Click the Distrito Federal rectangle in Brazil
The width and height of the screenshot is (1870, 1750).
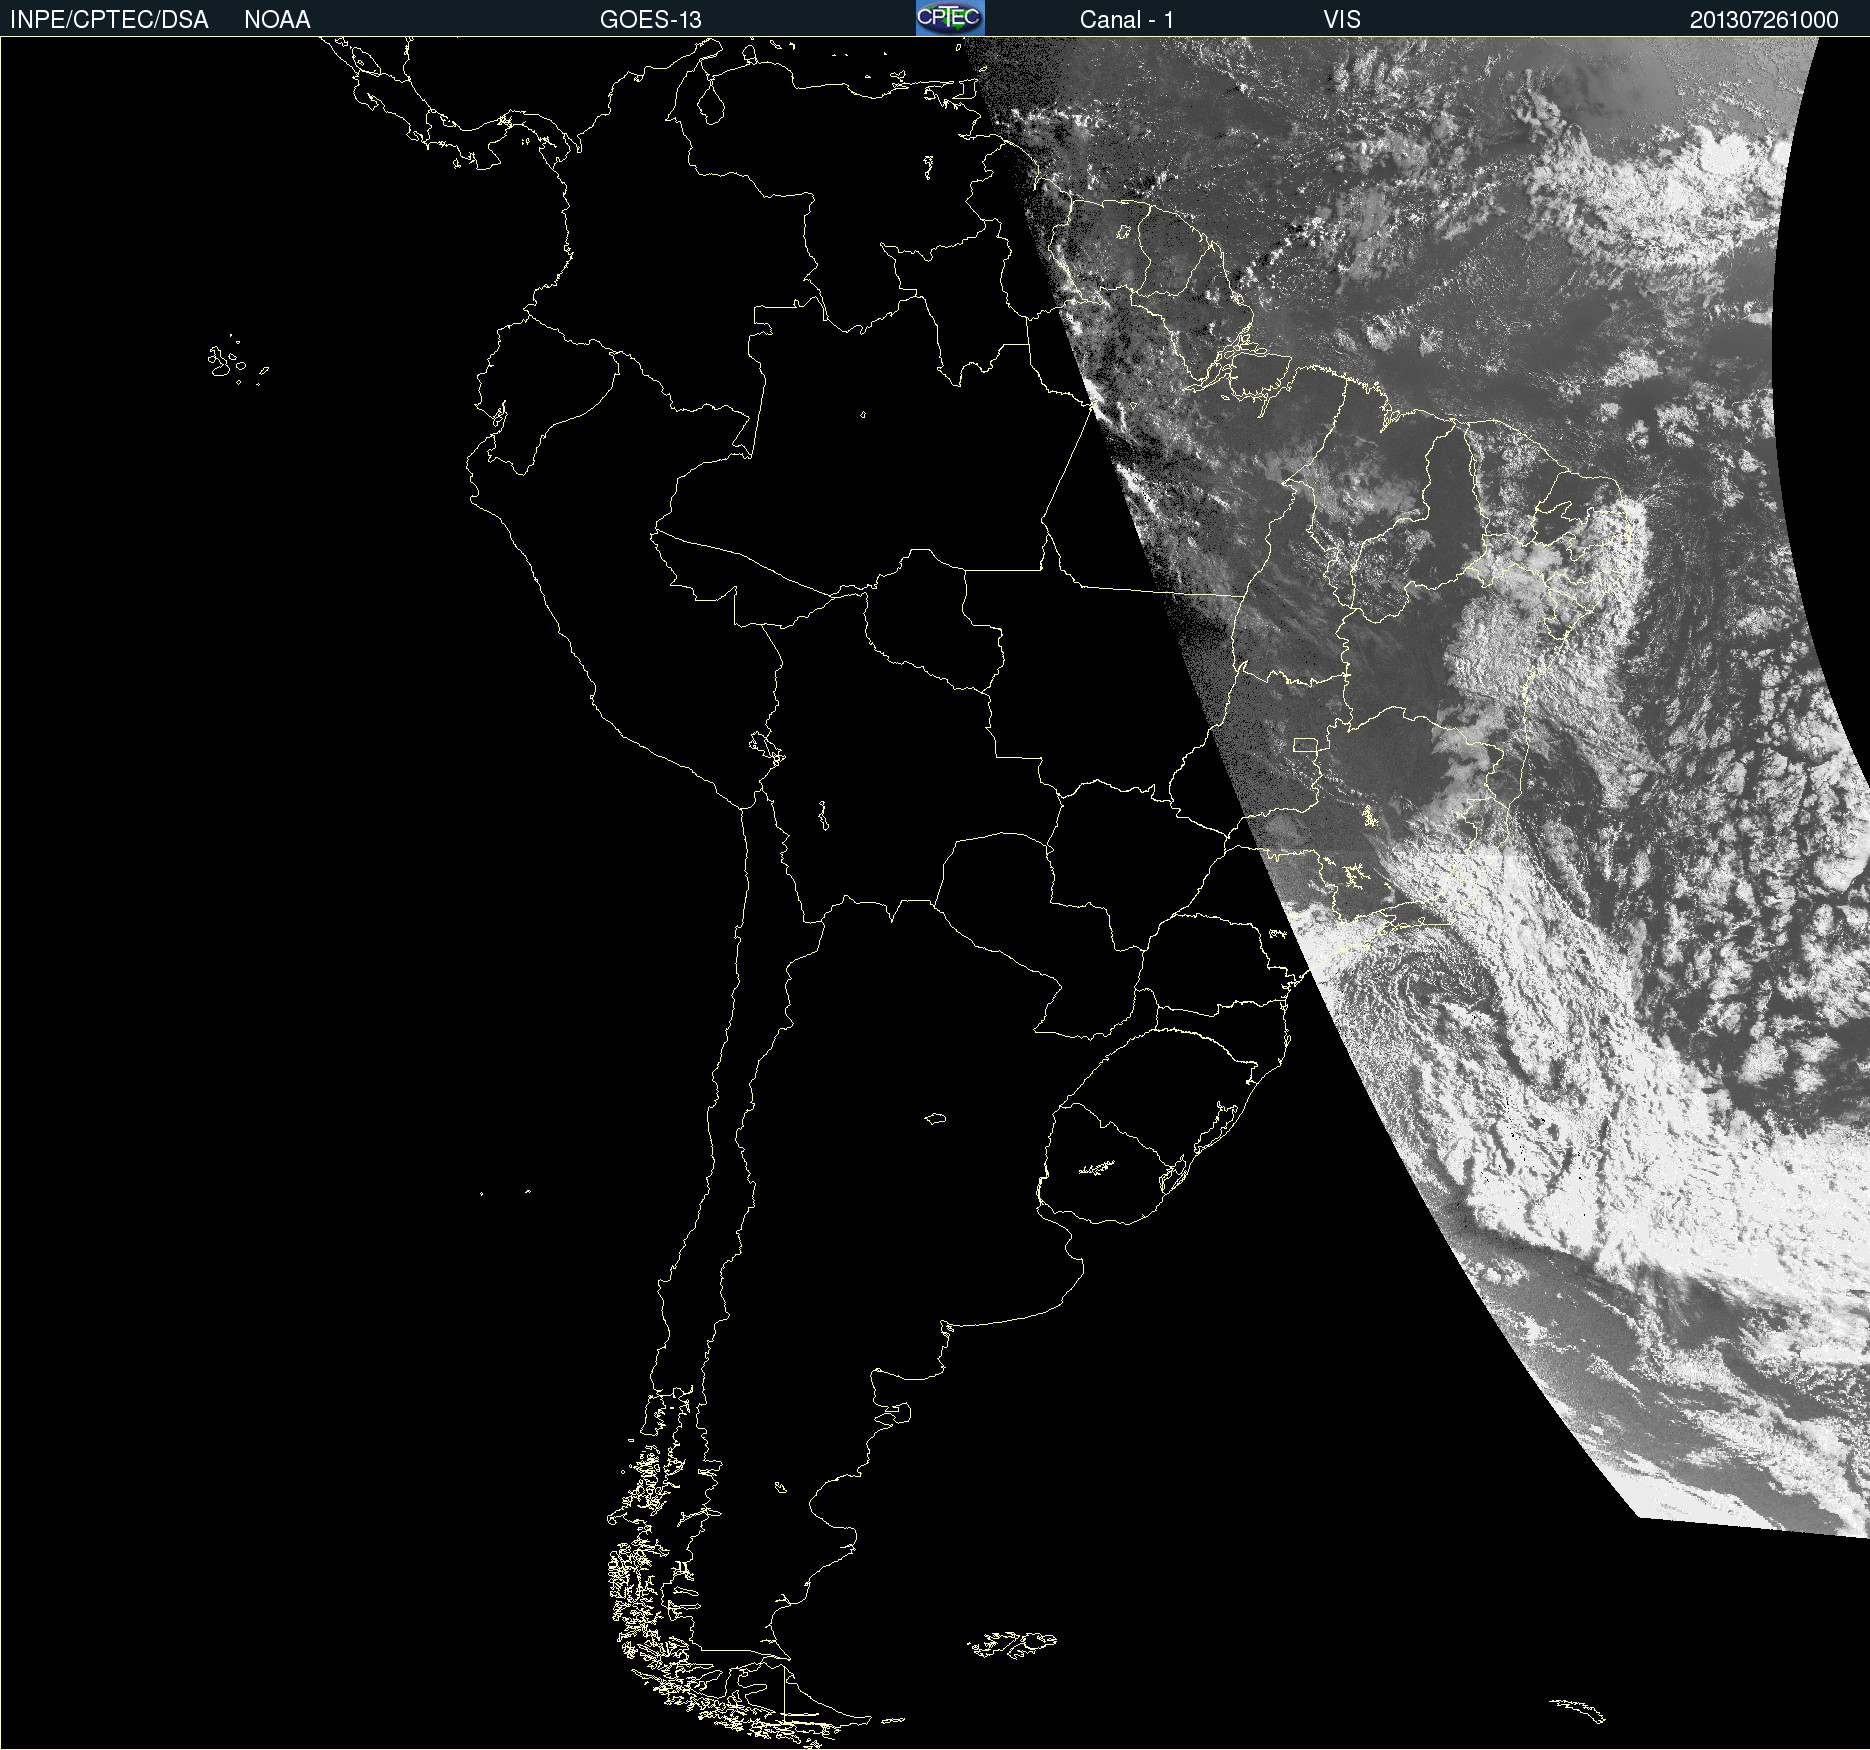pyautogui.click(x=1305, y=745)
